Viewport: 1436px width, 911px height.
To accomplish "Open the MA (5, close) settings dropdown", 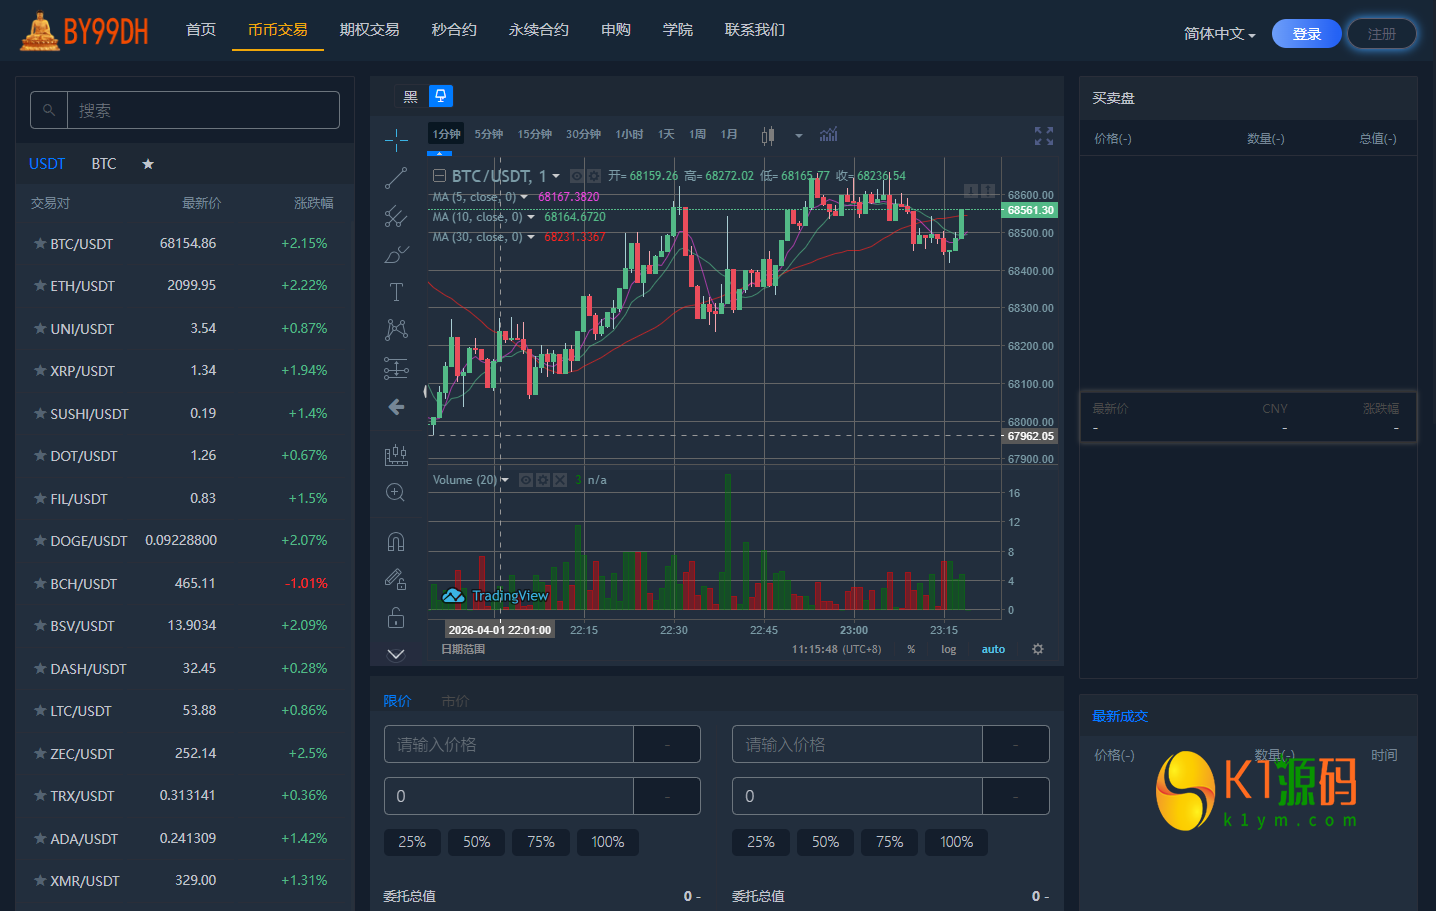I will coord(523,197).
